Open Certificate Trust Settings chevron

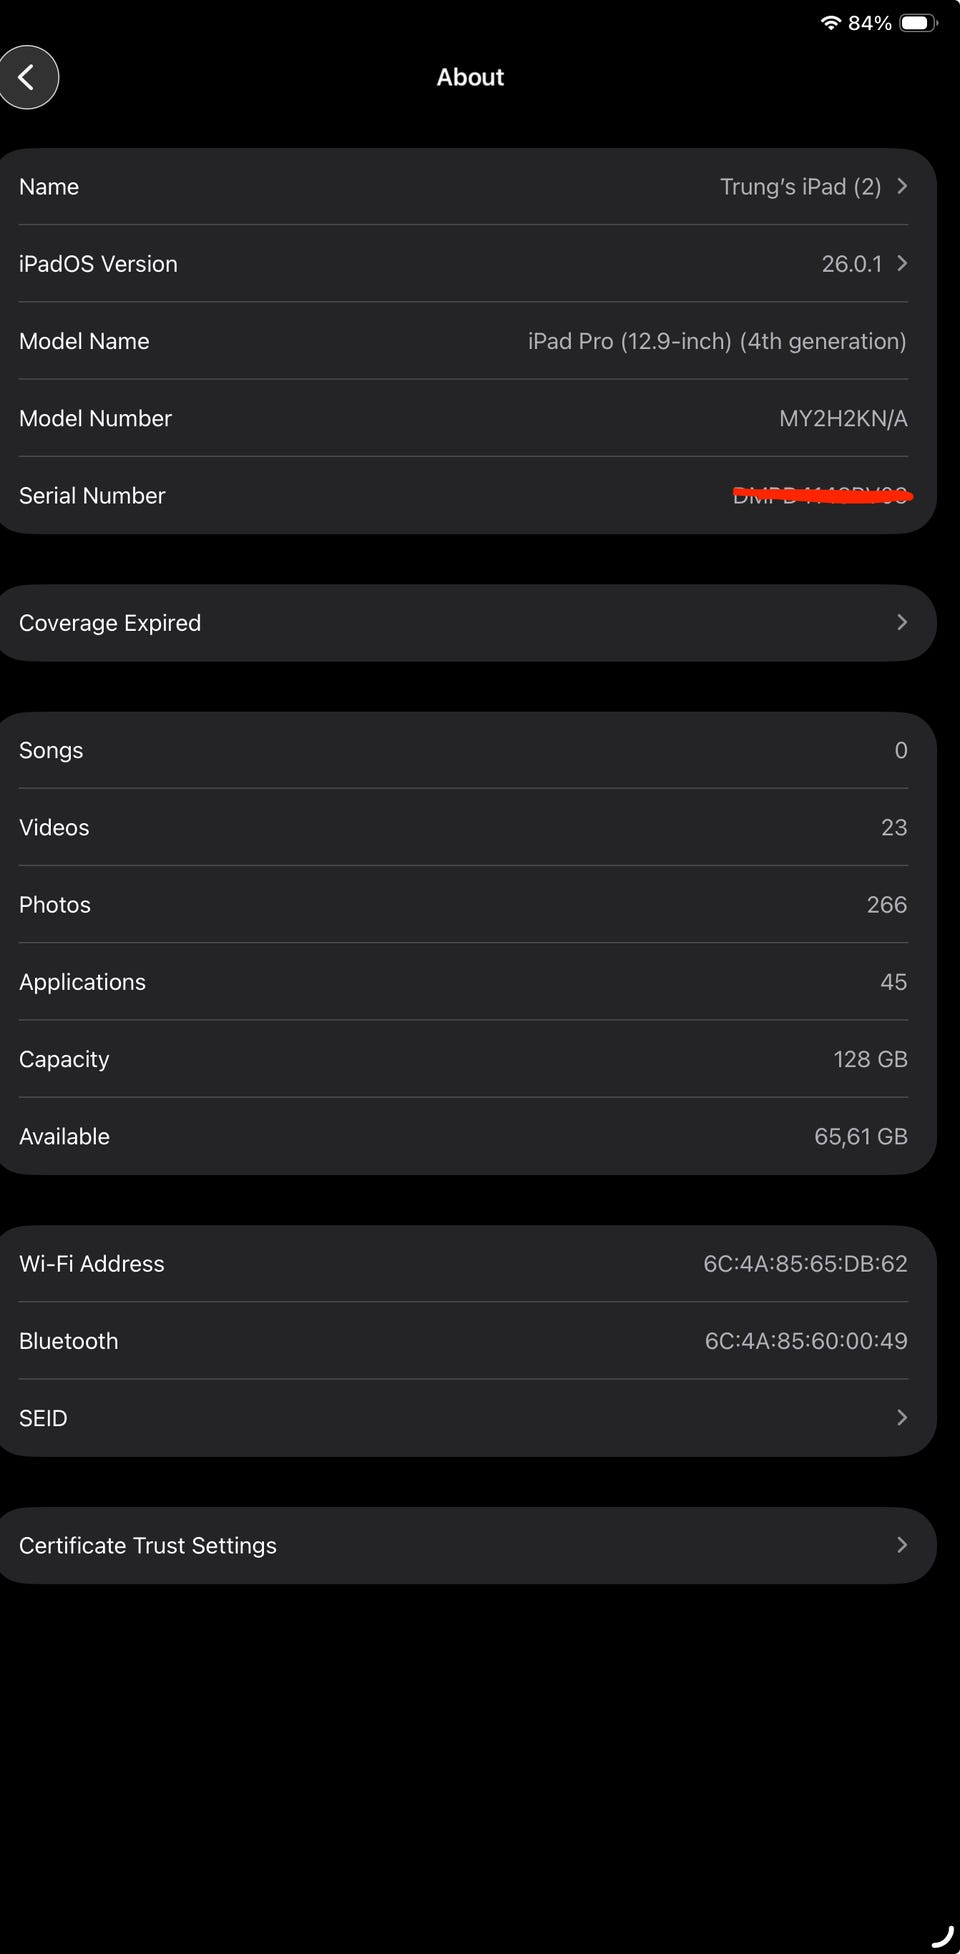click(x=902, y=1545)
